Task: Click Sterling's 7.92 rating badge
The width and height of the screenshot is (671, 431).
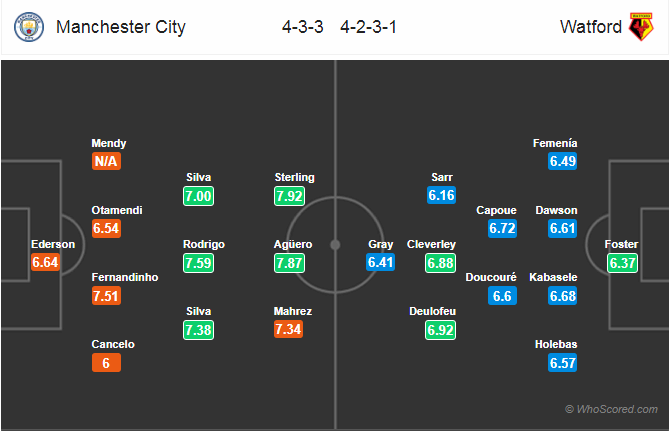Action: coord(289,196)
